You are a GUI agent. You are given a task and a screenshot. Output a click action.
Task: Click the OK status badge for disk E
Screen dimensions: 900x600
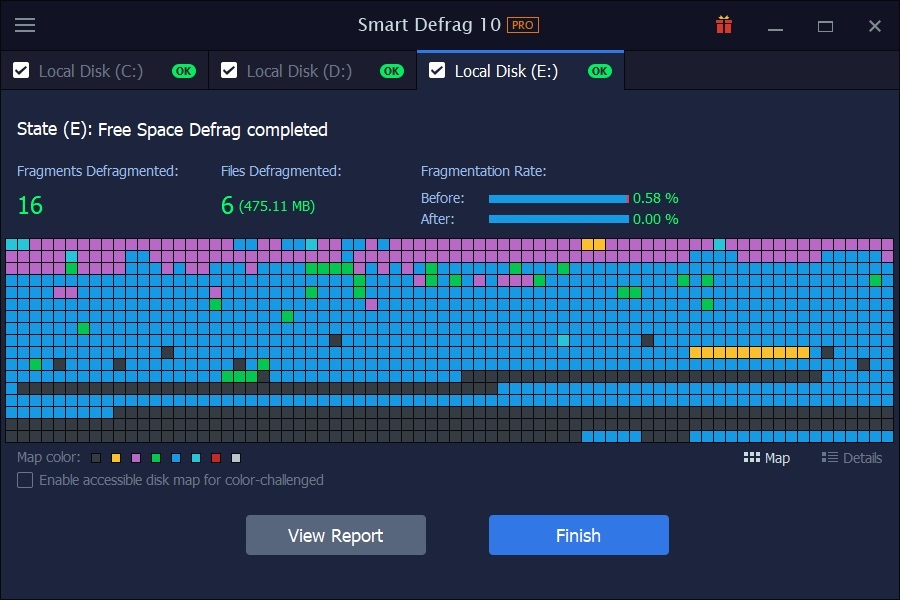point(600,71)
